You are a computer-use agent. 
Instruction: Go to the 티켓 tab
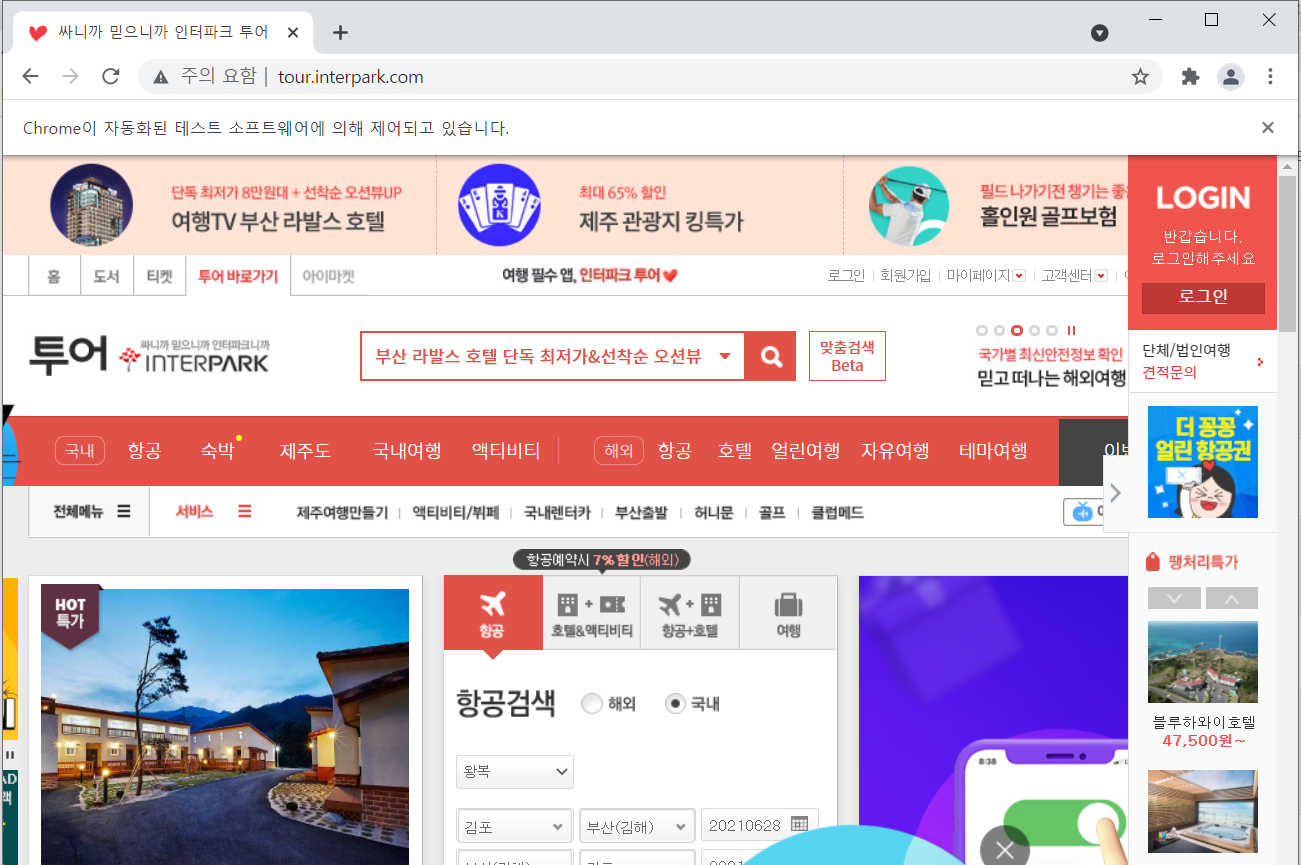coord(159,276)
